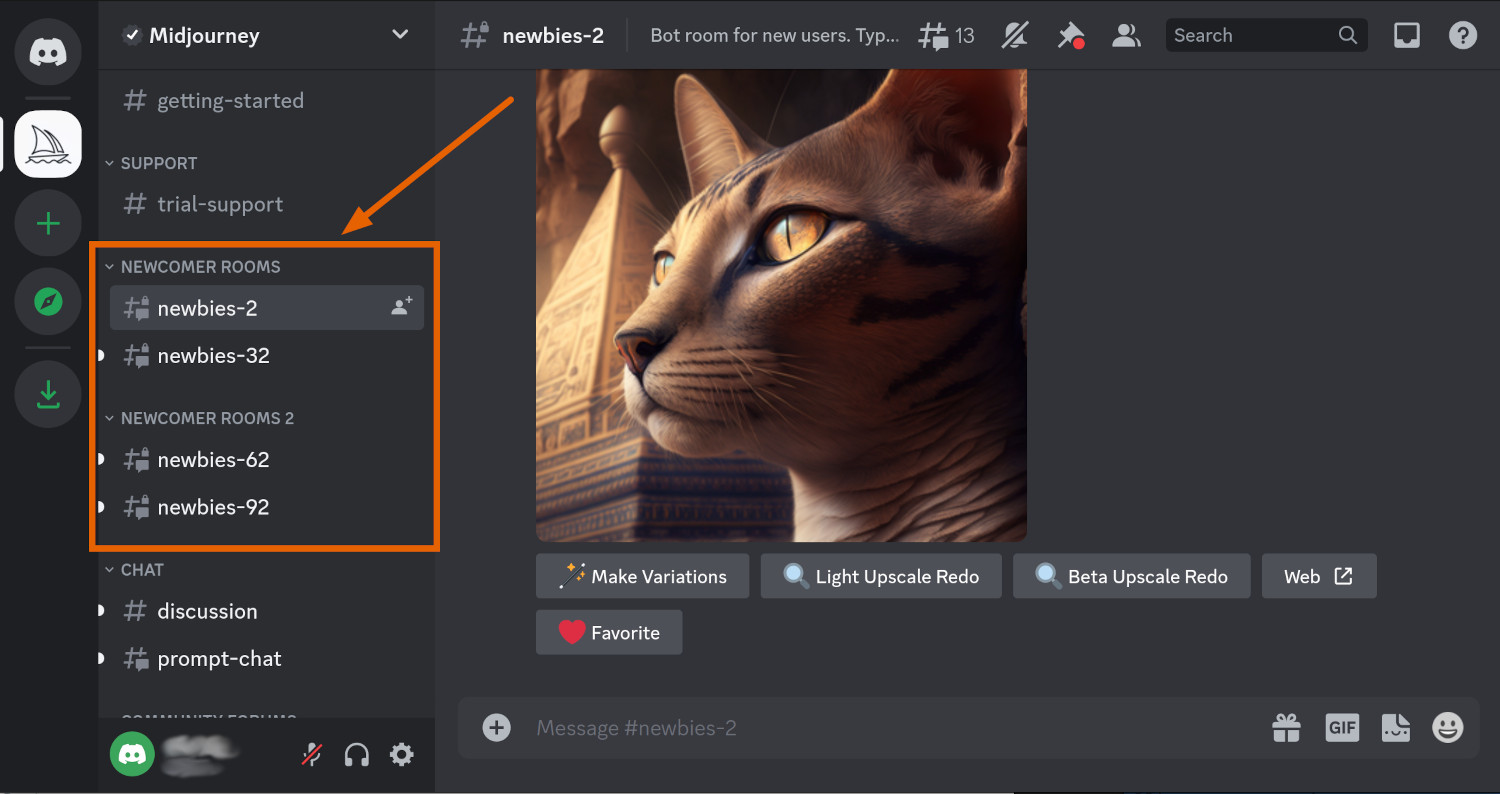Open the trial-support channel
The image size is (1500, 794).
220,204
